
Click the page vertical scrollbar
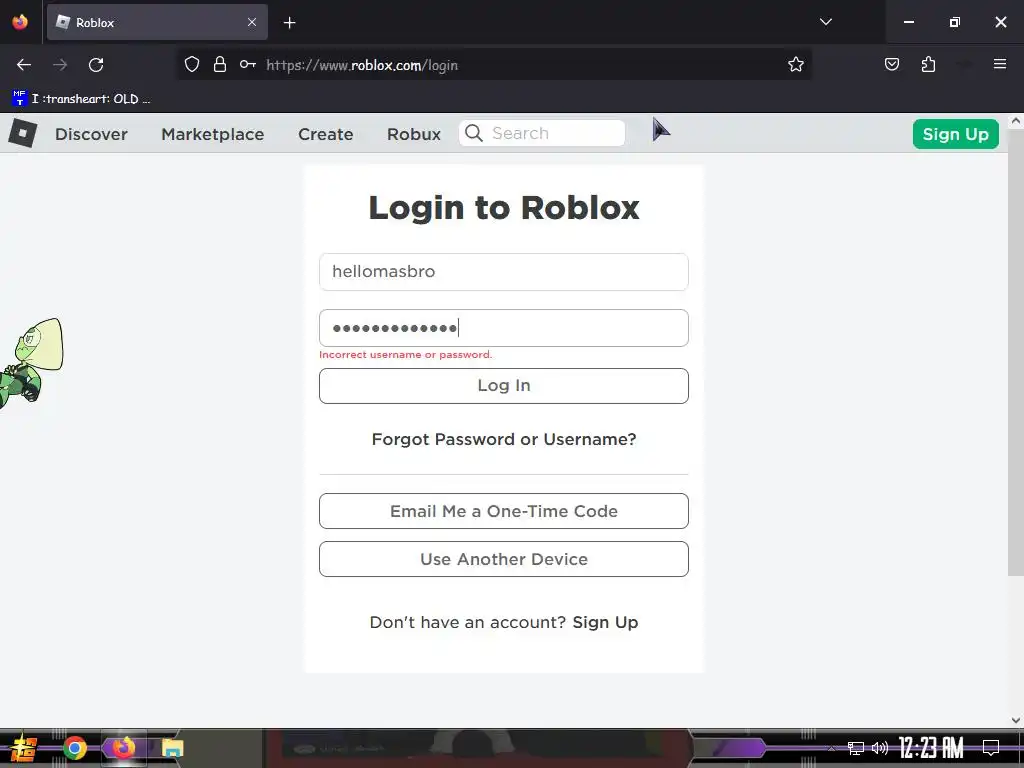coord(1016,353)
